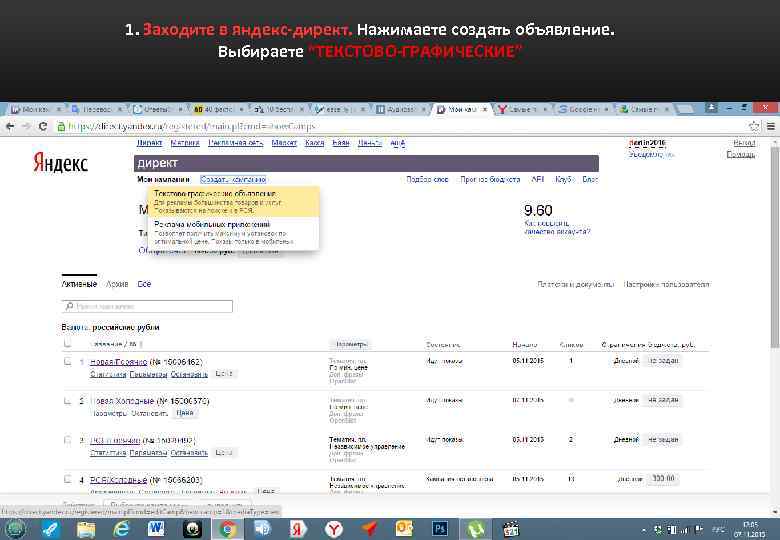Click the account quality score 9.60
This screenshot has width=780, height=540.
(x=538, y=210)
